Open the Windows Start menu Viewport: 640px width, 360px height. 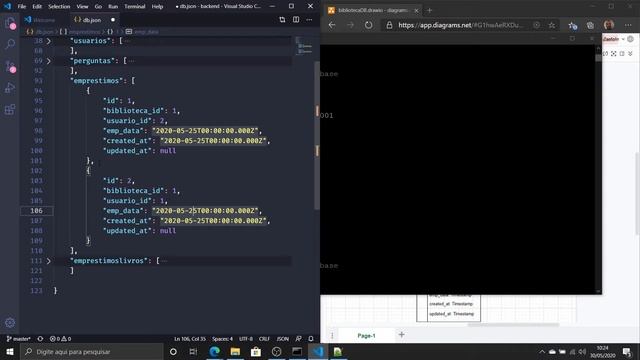click(10, 351)
